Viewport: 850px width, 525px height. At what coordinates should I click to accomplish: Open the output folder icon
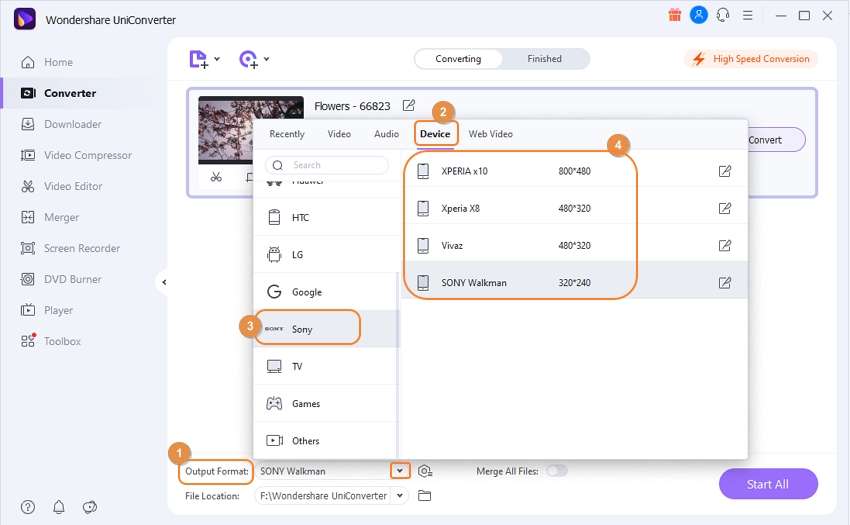pos(424,496)
